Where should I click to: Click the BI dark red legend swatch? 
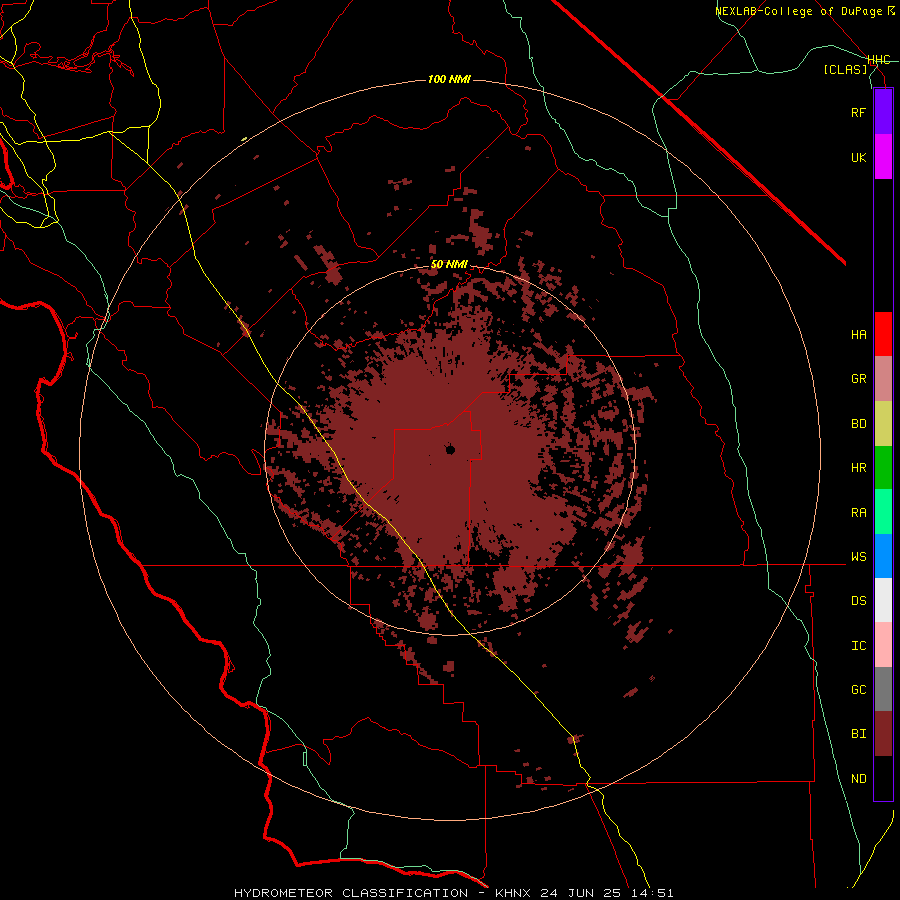883,734
